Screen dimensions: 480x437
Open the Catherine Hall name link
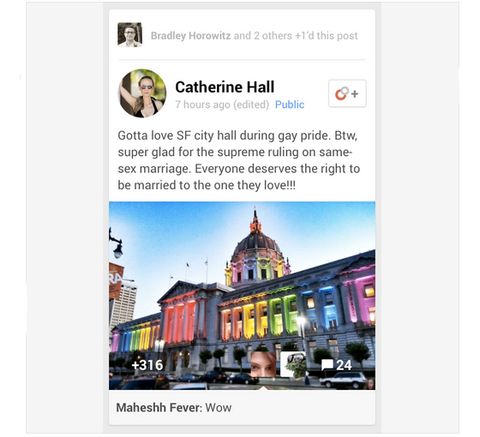[x=225, y=87]
